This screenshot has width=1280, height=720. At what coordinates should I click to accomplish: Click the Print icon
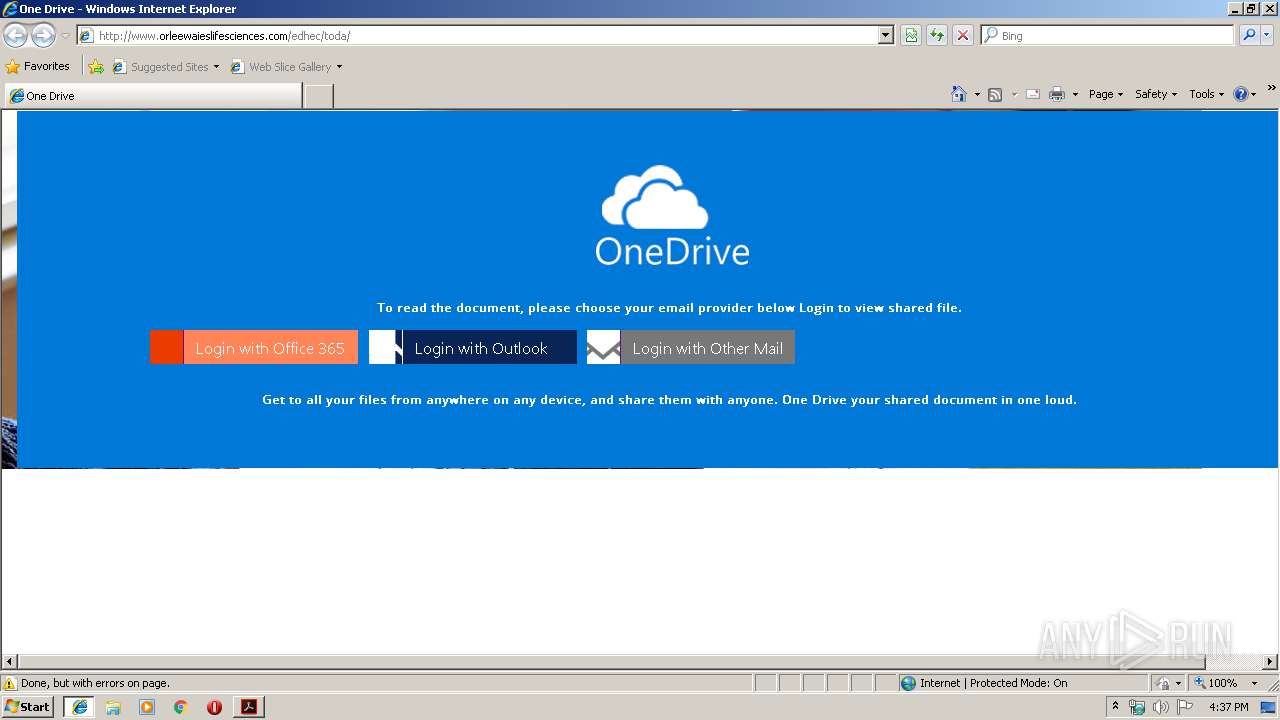coord(1057,94)
